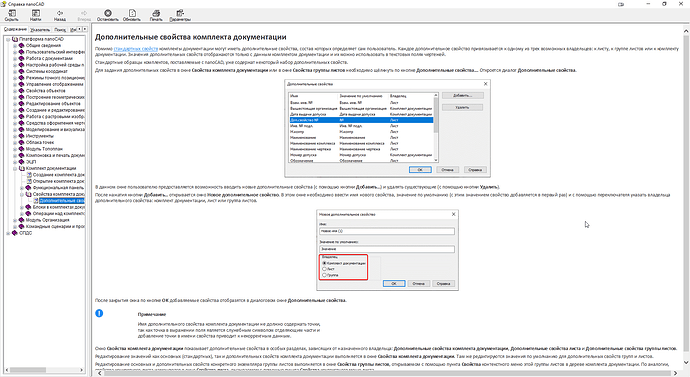
Task: Click the contents tree horizontal scrollbar thumb
Action: [x=28, y=370]
